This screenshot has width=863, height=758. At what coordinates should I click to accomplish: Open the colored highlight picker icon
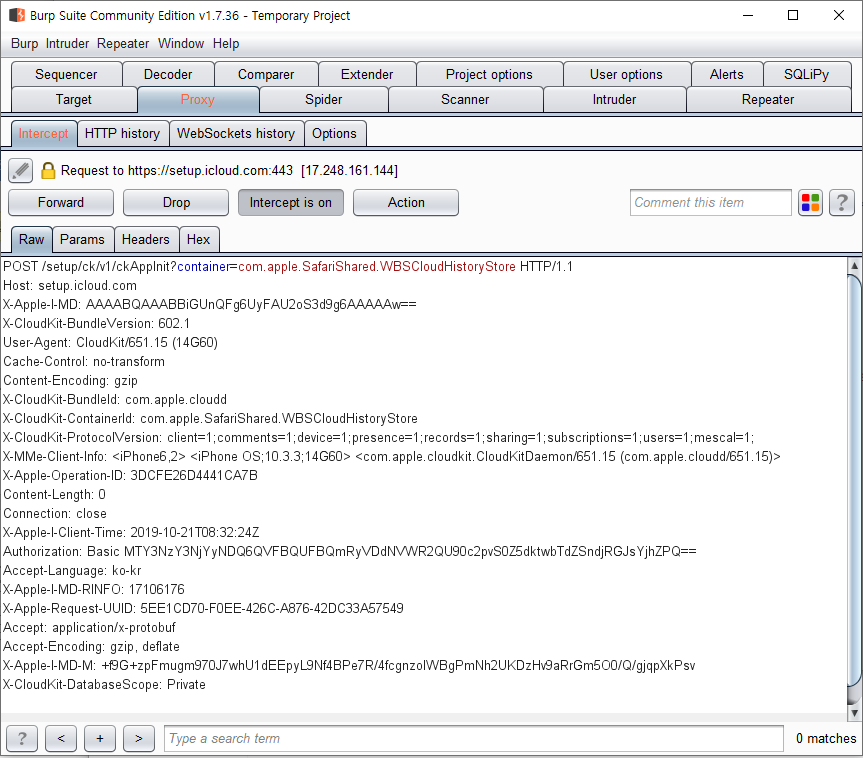(810, 203)
